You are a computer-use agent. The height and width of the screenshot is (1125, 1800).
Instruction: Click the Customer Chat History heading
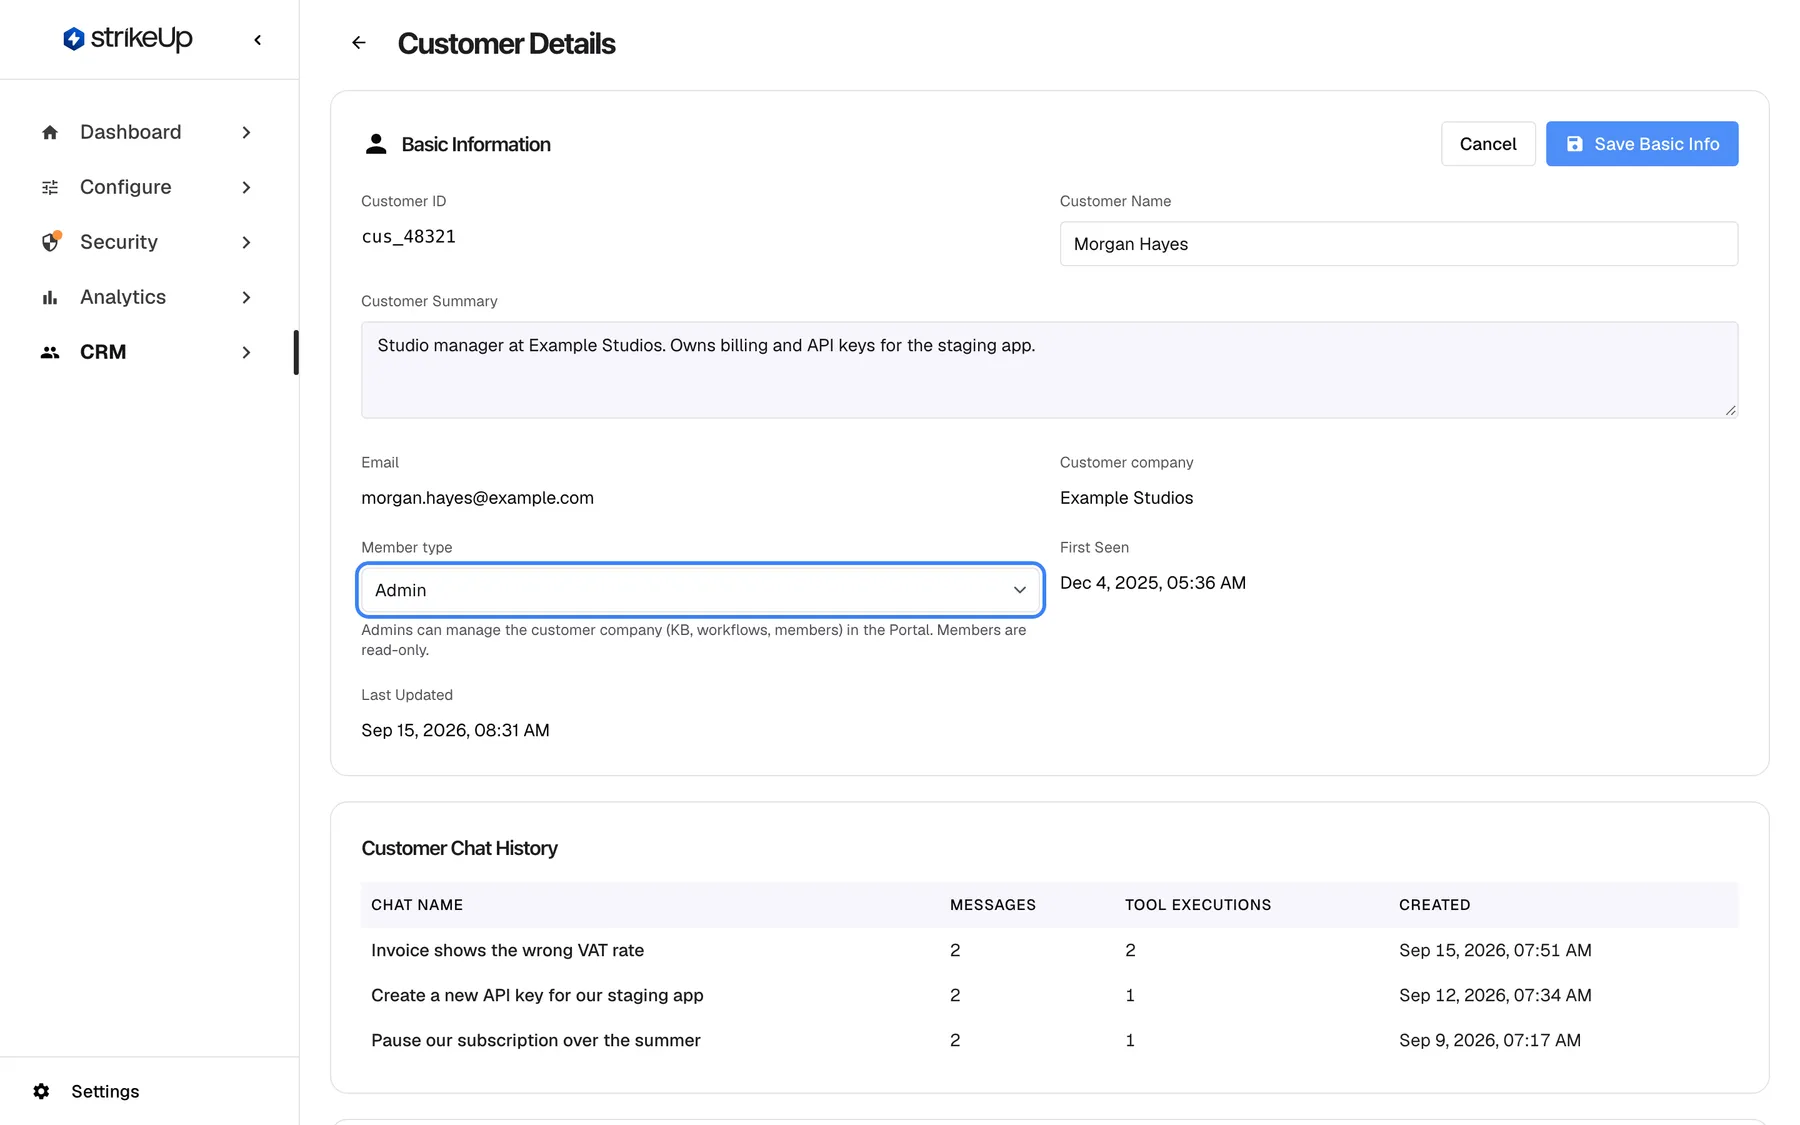tap(459, 848)
